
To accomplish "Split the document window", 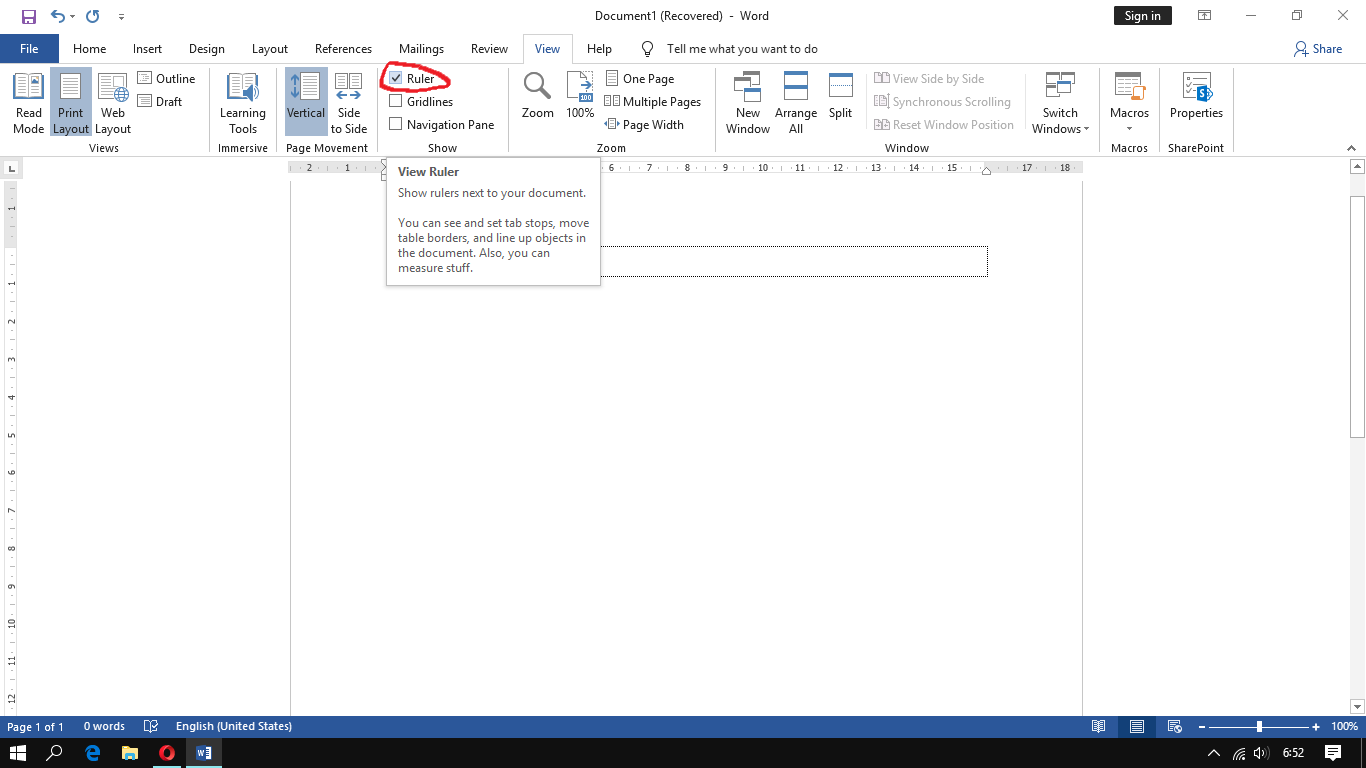I will pyautogui.click(x=841, y=96).
